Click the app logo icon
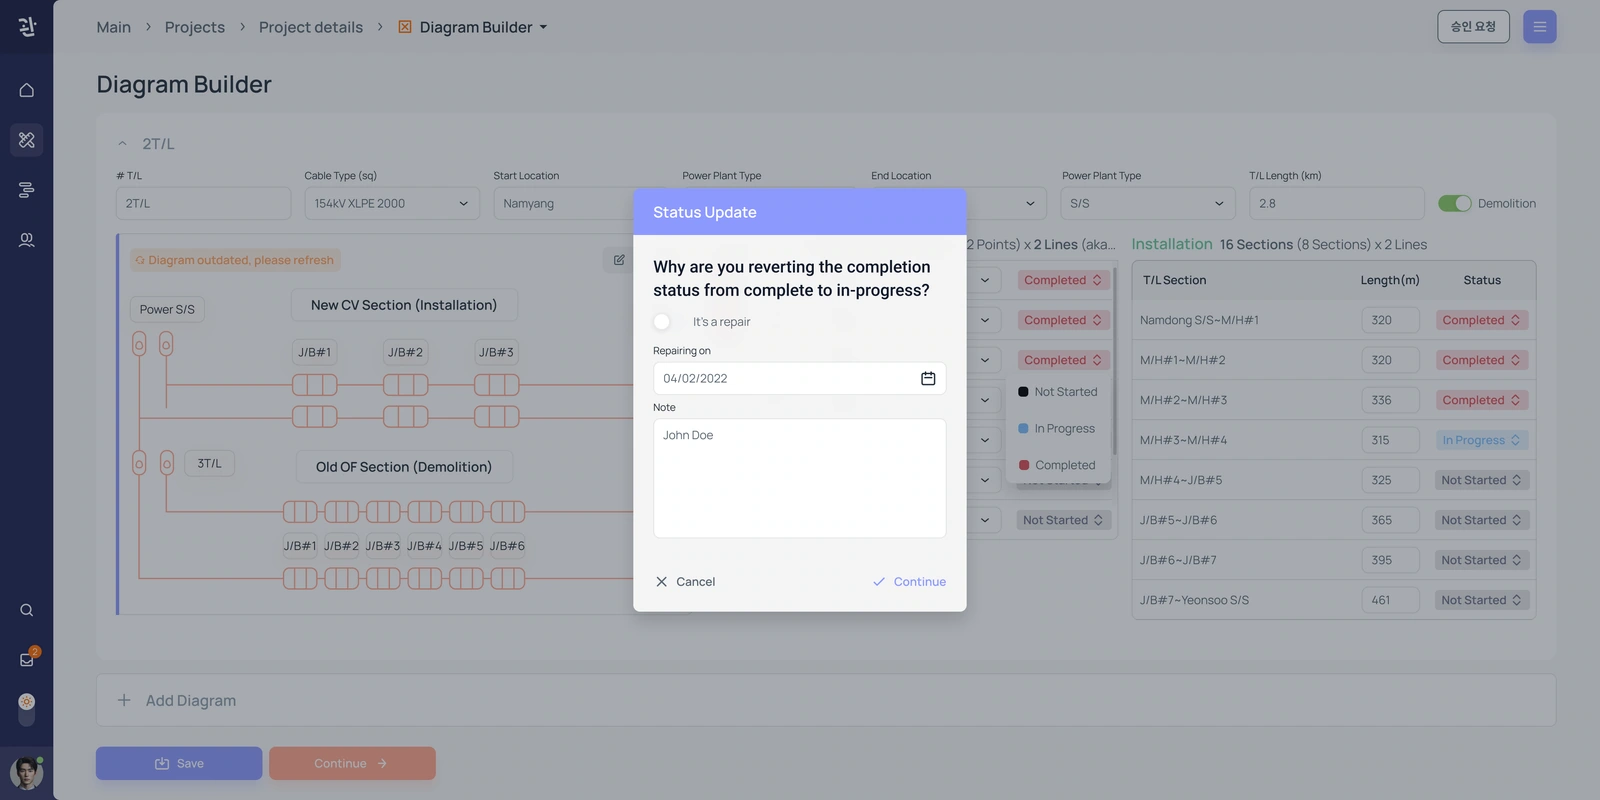 coord(27,27)
